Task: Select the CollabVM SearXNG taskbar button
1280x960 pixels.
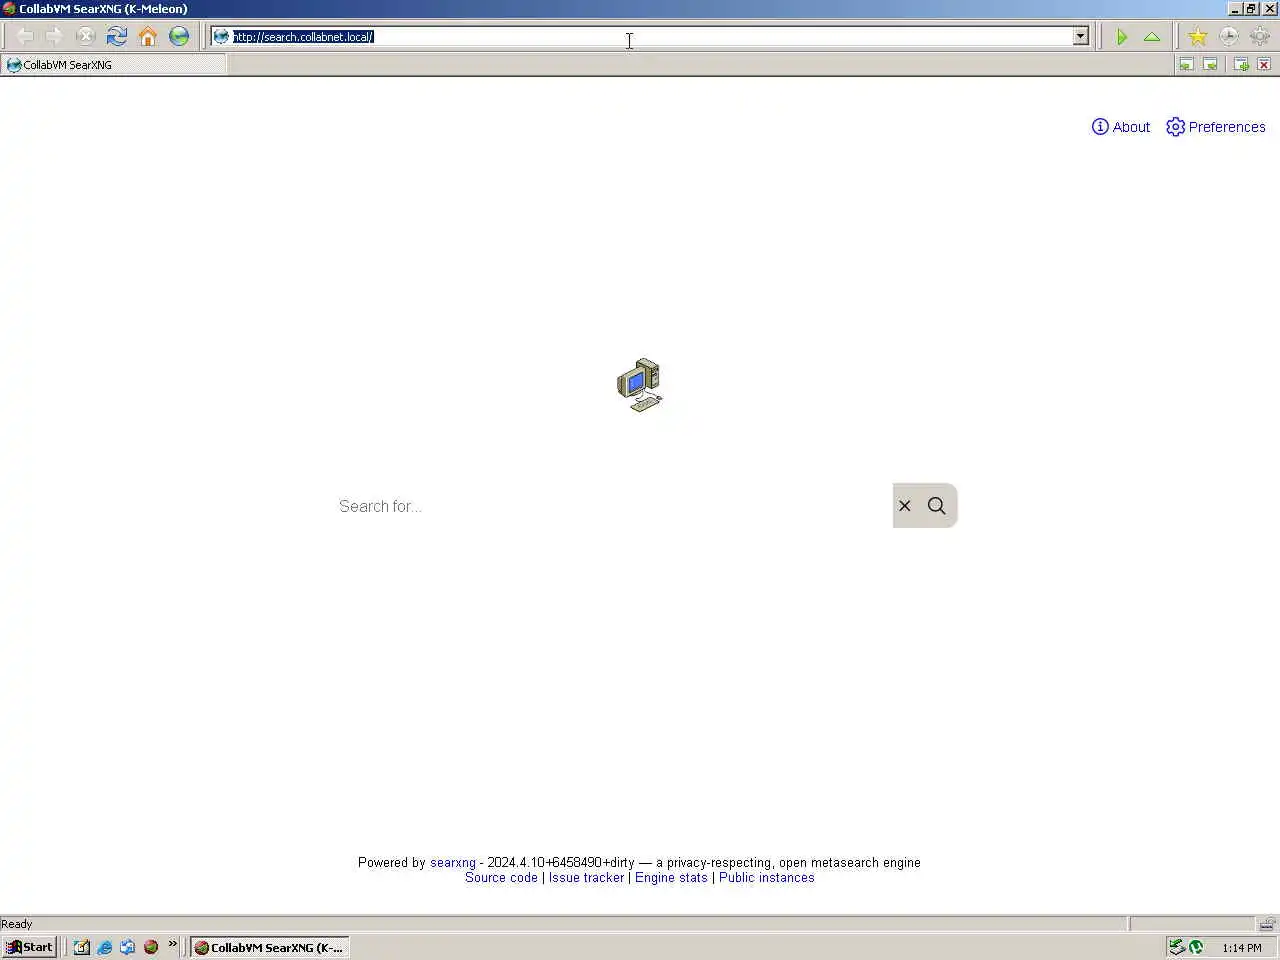Action: click(269, 948)
